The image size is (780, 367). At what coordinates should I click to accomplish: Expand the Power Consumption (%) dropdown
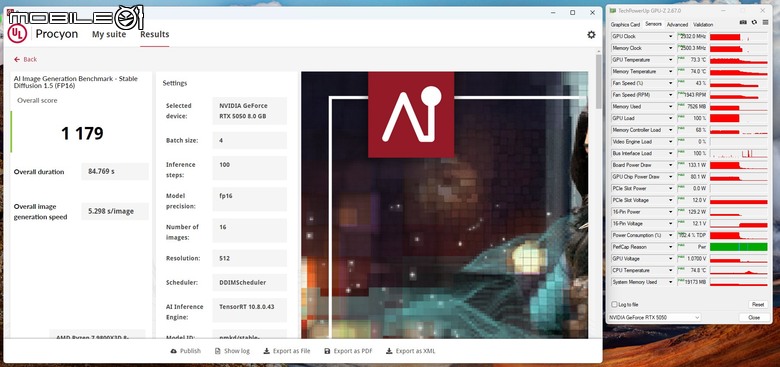click(671, 235)
